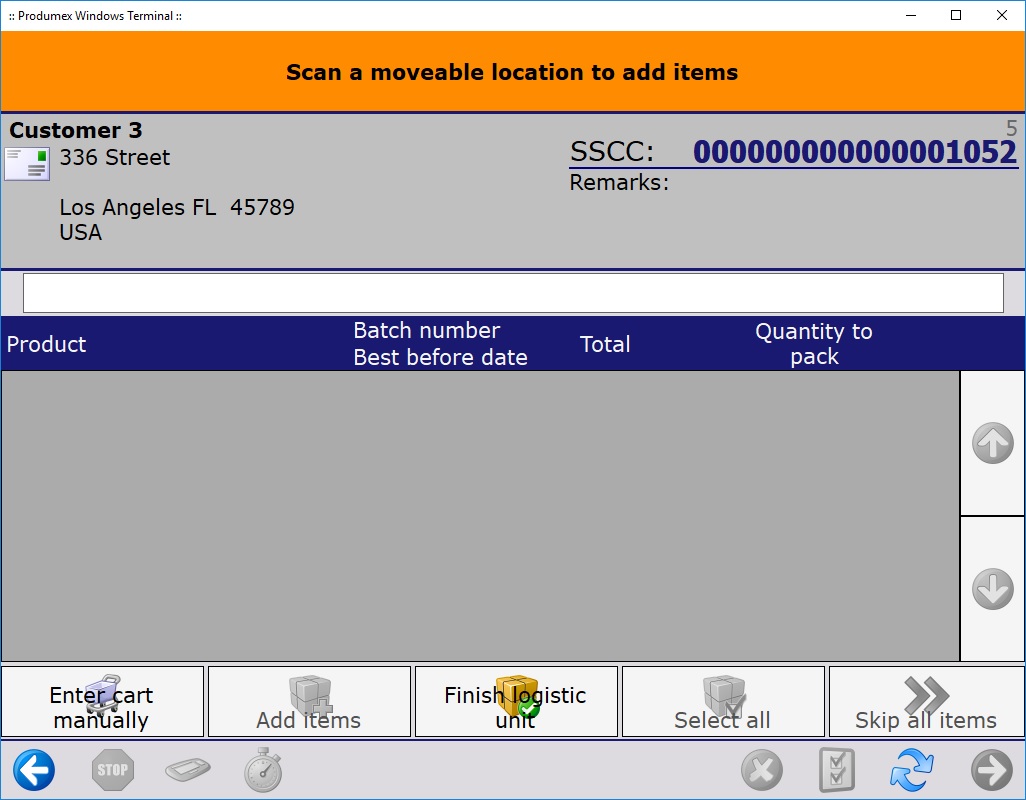Click the Add items button
Viewport: 1026px width, 800px height.
(x=309, y=701)
